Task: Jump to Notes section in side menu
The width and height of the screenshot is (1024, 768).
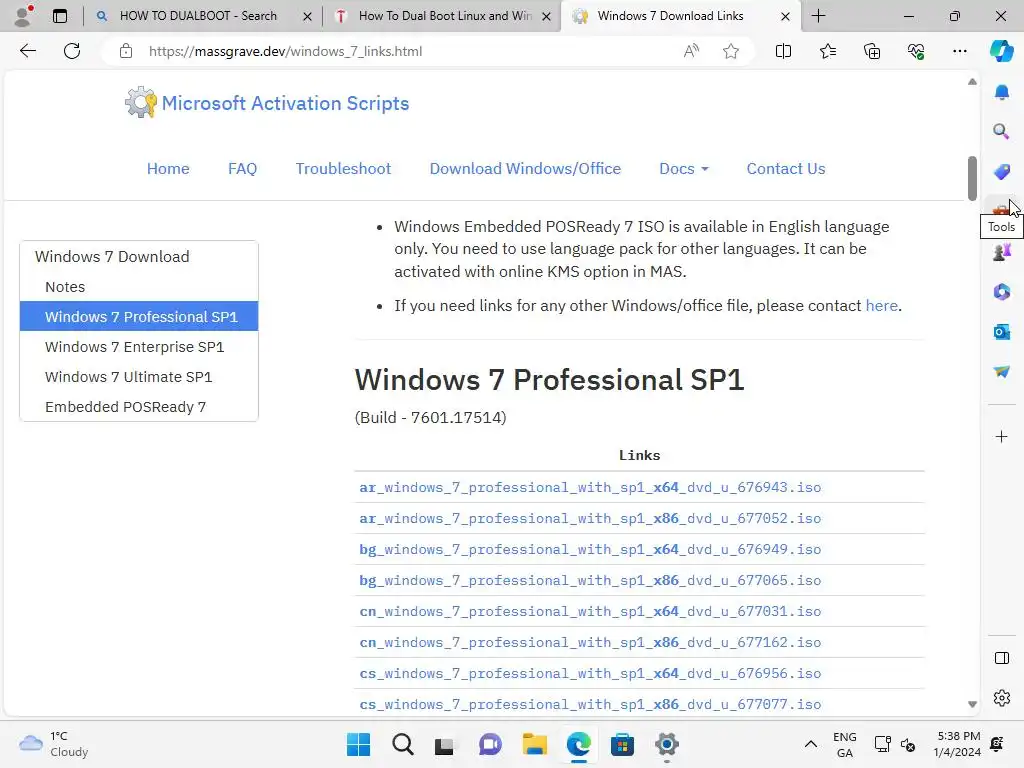Action: (x=138, y=287)
